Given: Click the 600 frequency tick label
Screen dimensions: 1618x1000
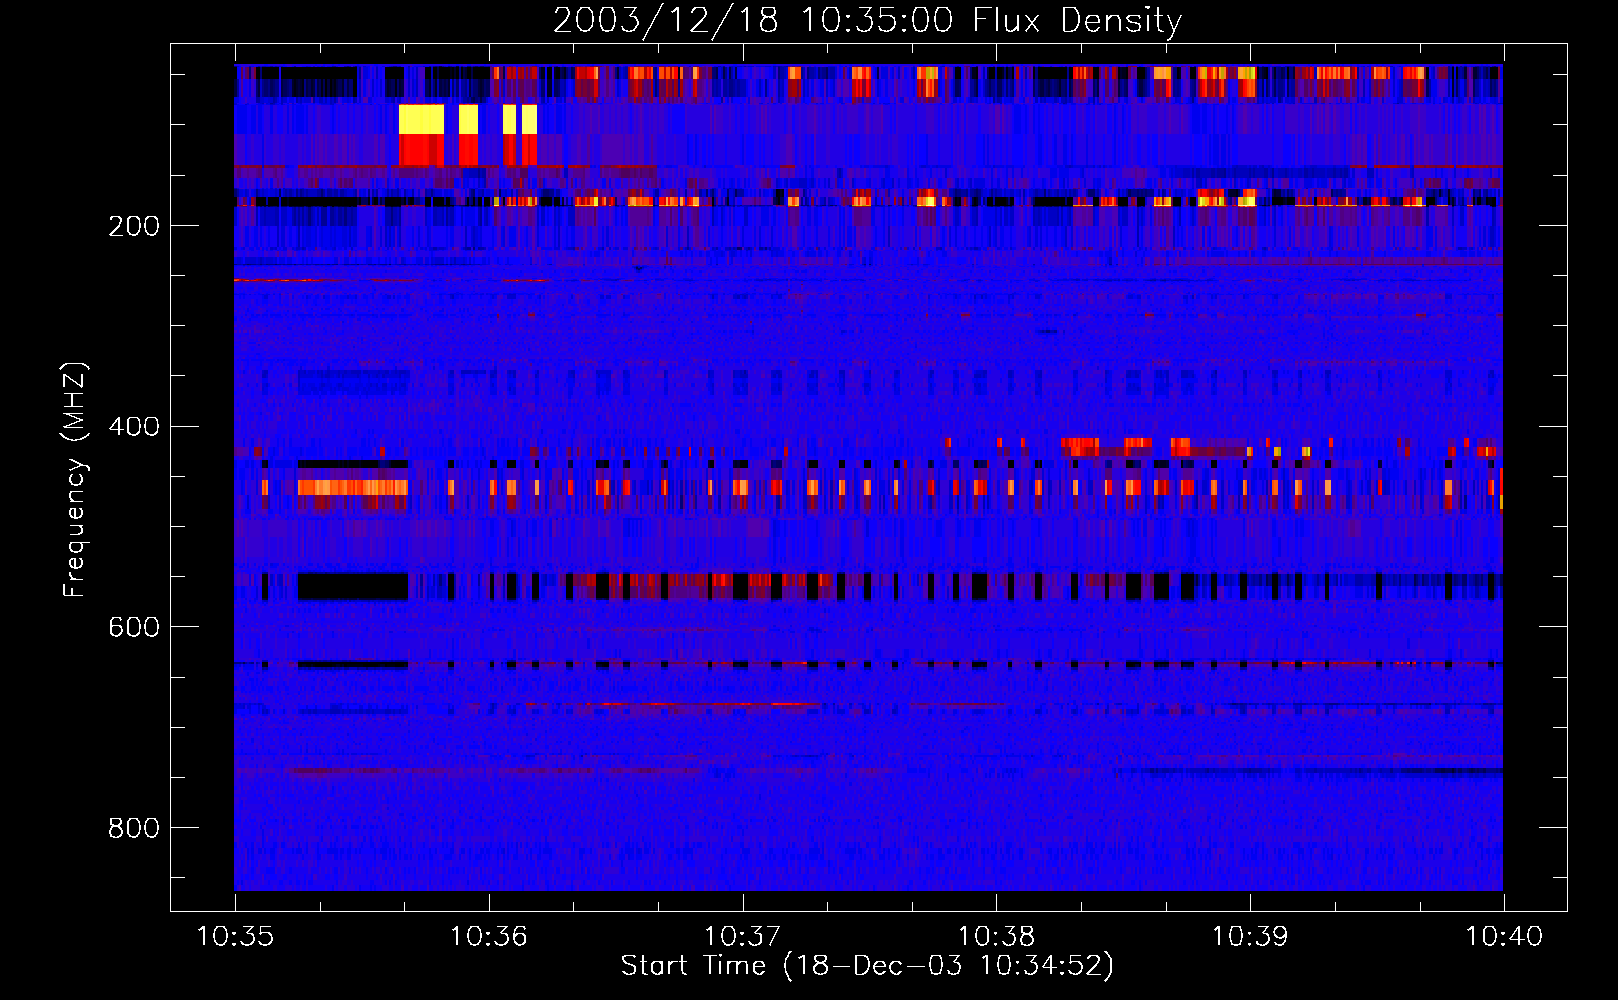Looking at the screenshot, I should point(134,627).
